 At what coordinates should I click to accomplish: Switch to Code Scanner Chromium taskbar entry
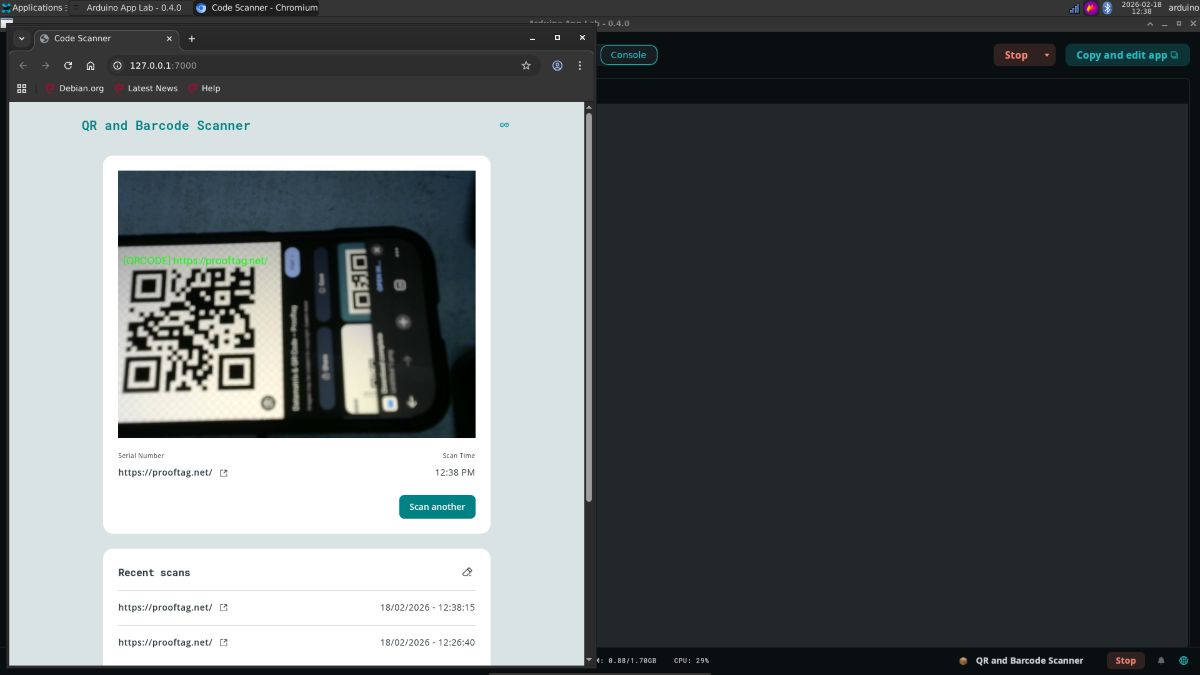[x=256, y=7]
